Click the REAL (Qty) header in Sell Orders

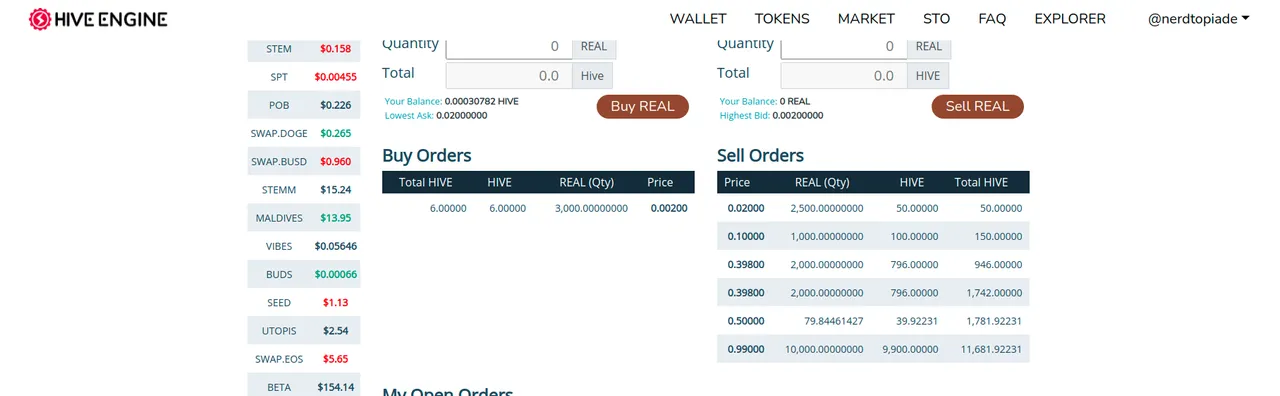tap(822, 182)
